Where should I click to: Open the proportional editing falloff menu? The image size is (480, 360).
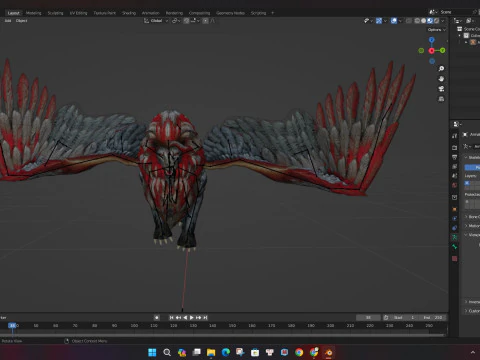coord(213,21)
